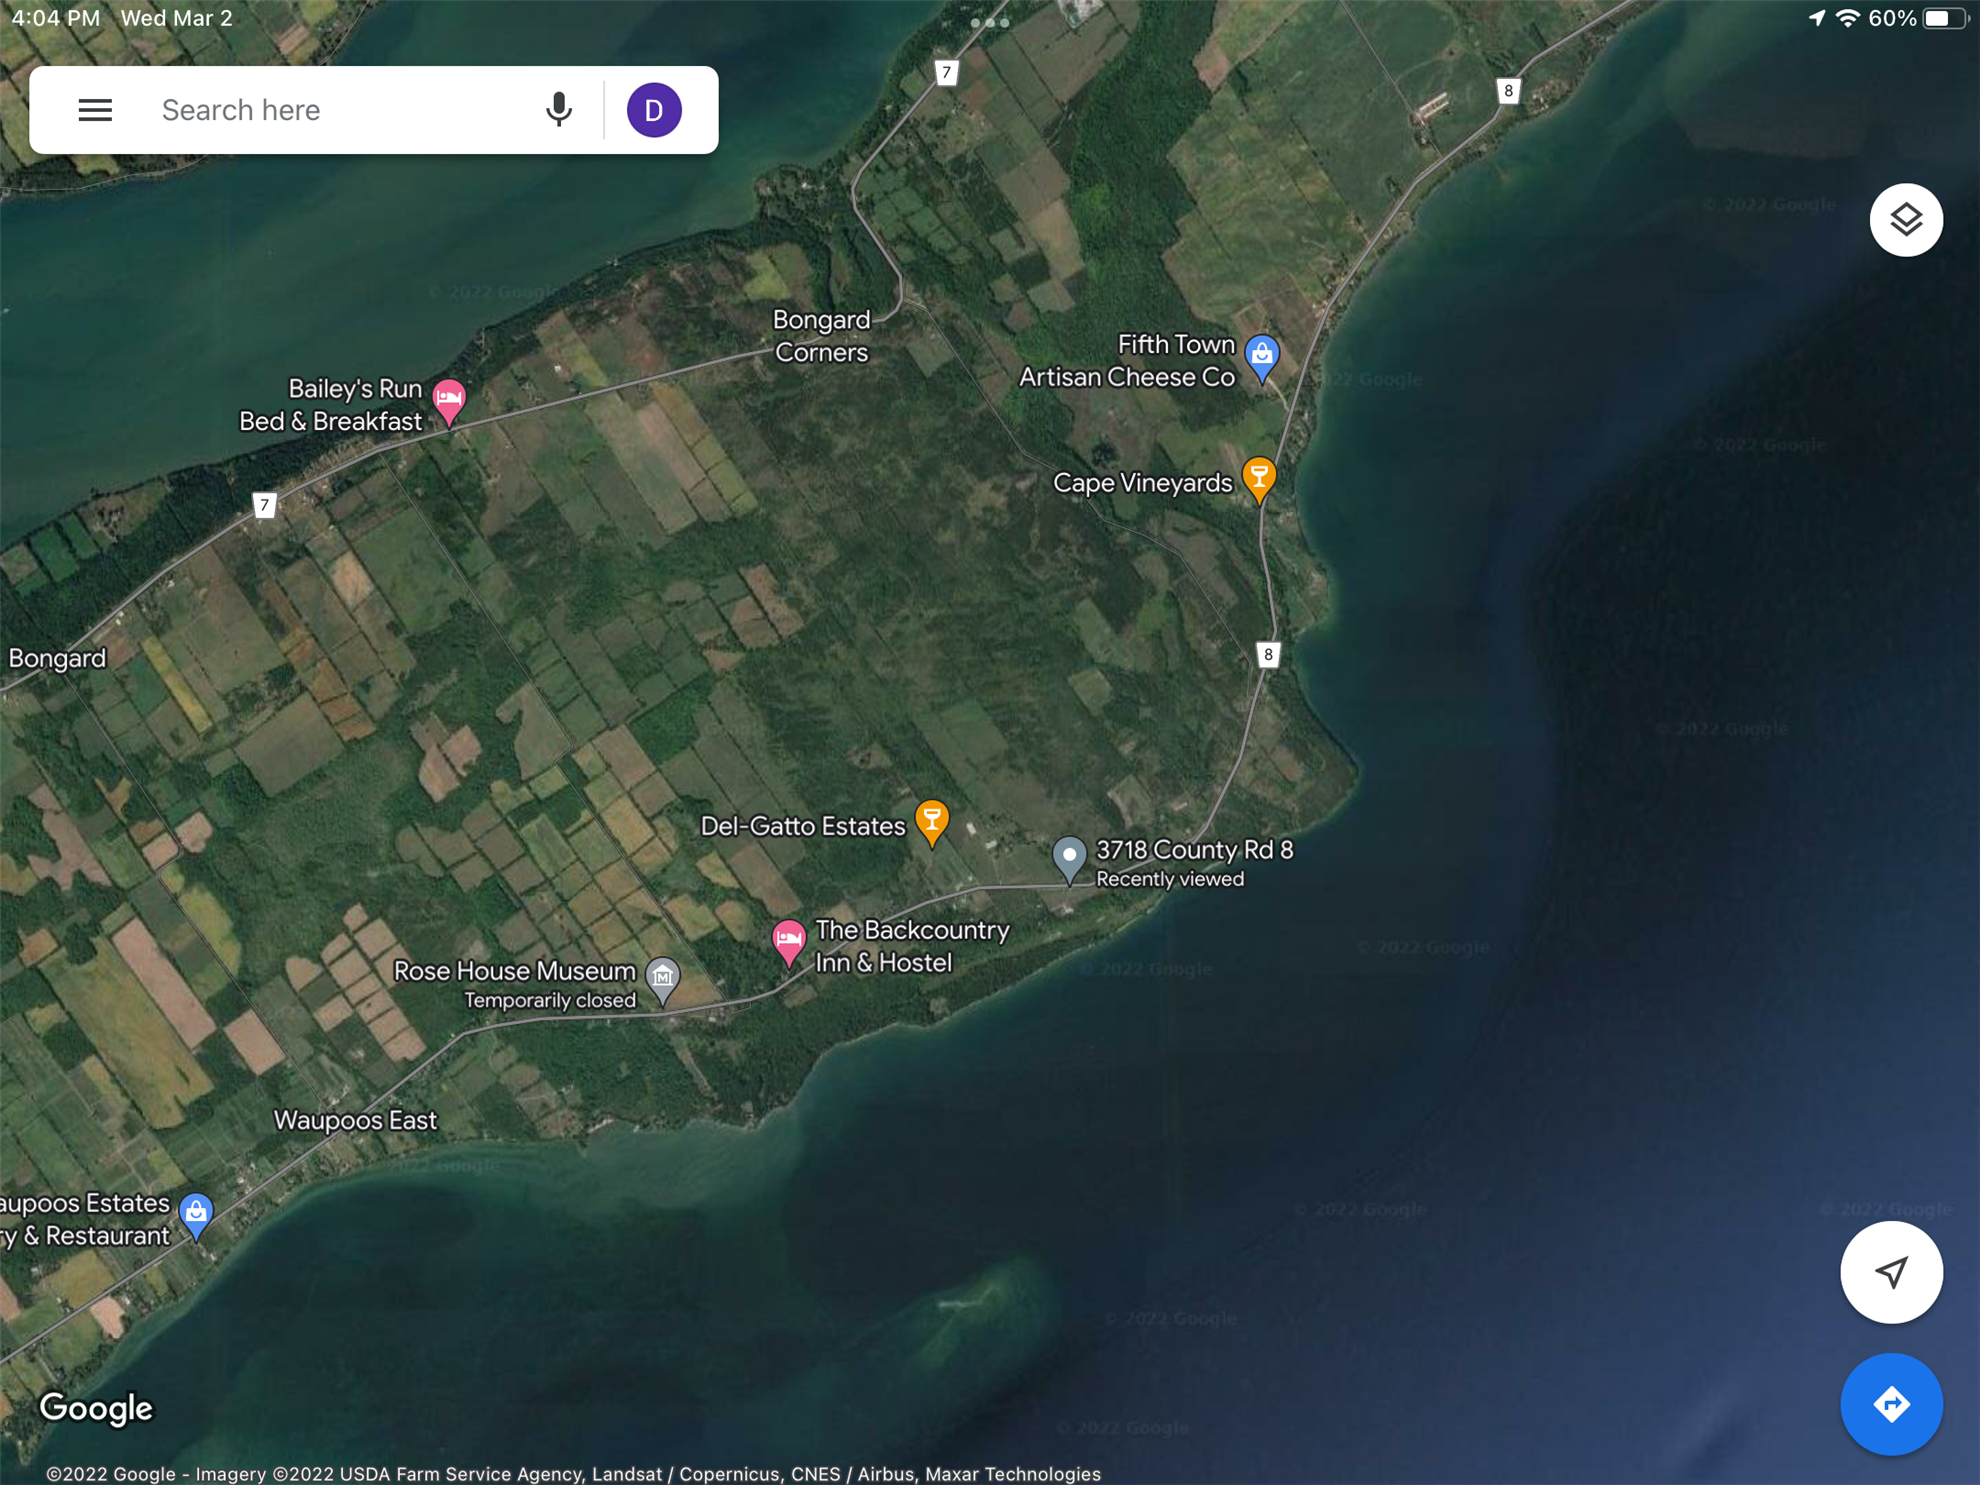Tap the blue directions button
Viewport: 1980px width, 1485px height.
point(1890,1404)
